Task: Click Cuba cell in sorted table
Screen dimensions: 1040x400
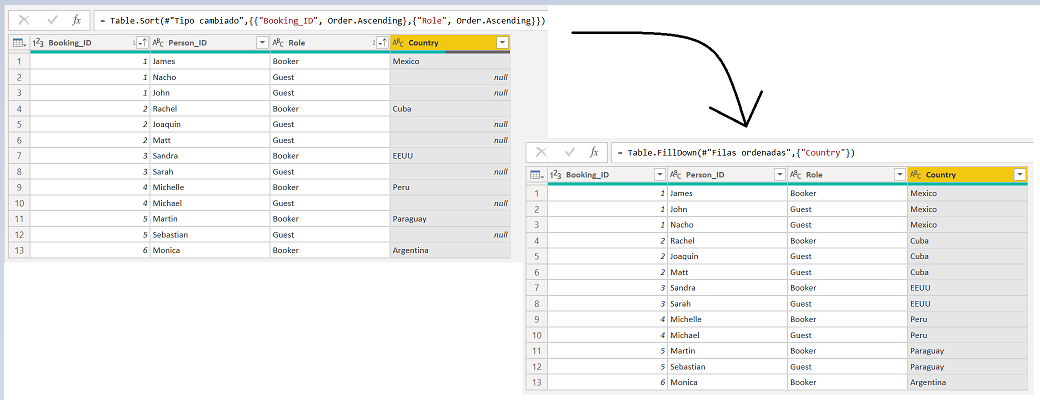Action: pos(450,108)
